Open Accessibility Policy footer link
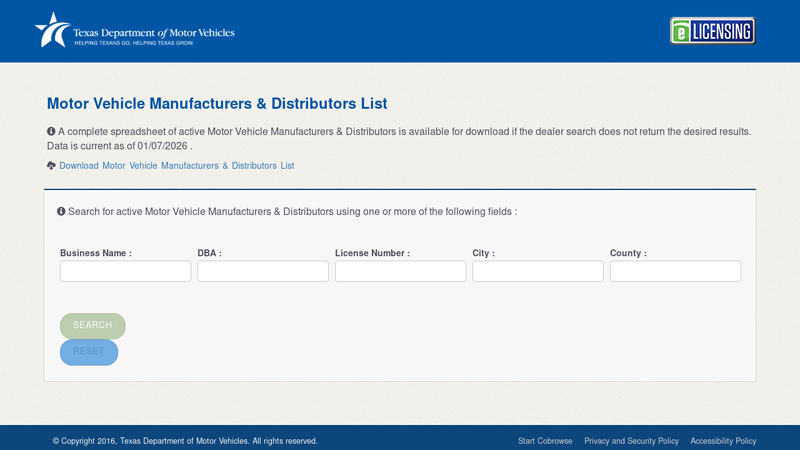 723,441
